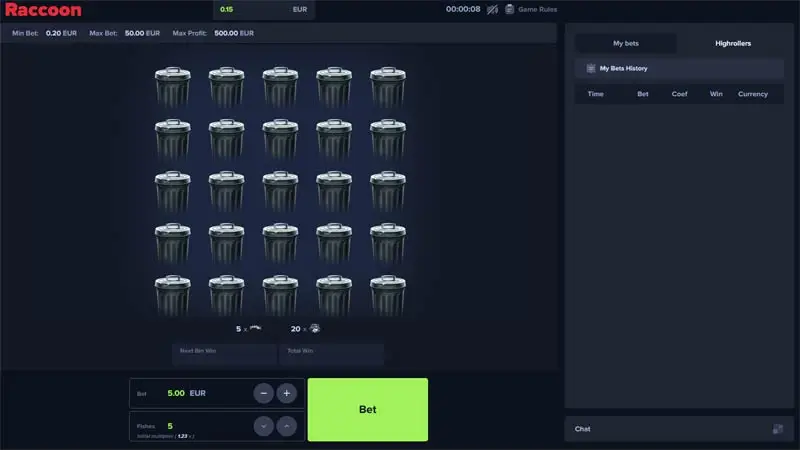The image size is (800, 450).
Task: Click the Max Bet 50.00 EUR value
Action: (142, 33)
